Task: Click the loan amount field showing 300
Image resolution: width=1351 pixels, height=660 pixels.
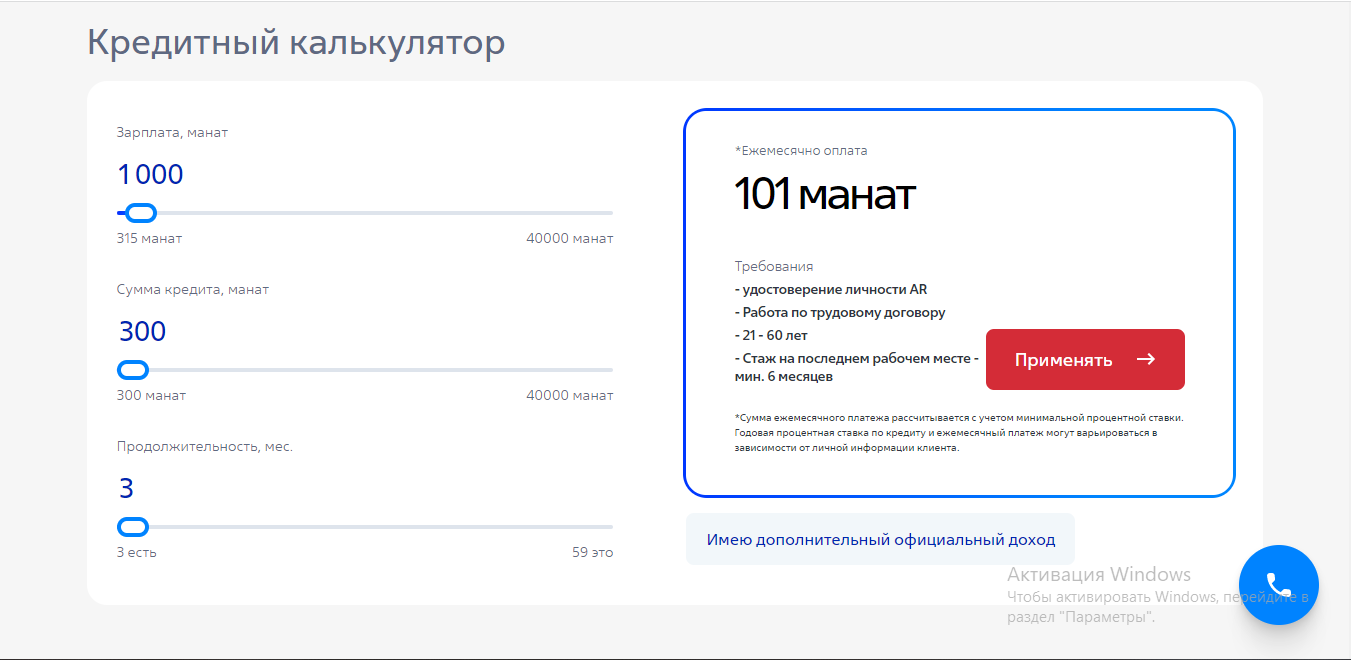Action: 143,332
